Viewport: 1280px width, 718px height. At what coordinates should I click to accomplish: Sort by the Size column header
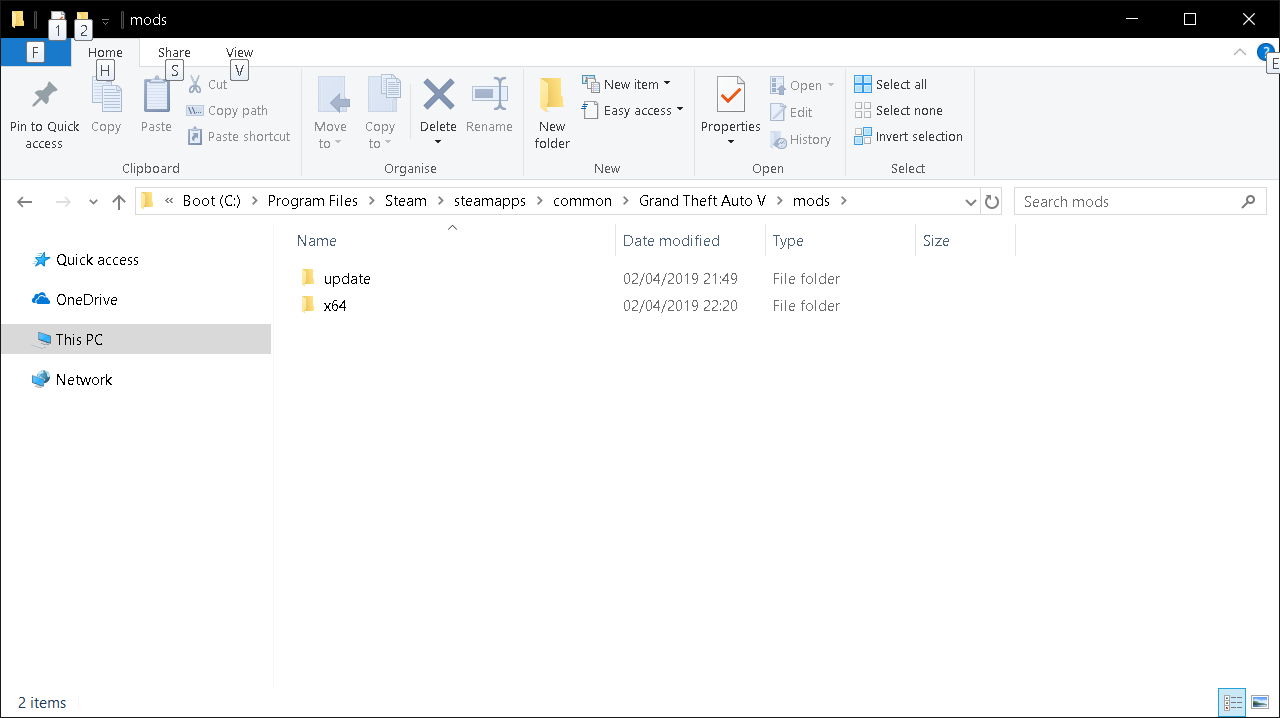click(x=965, y=241)
